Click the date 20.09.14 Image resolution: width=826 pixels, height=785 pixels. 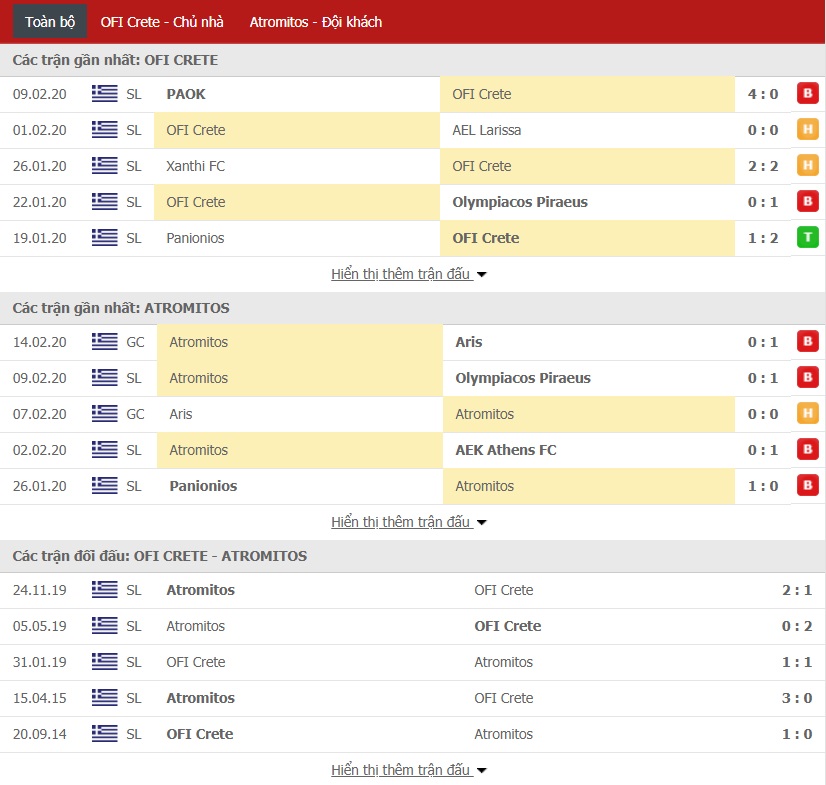pyautogui.click(x=40, y=734)
